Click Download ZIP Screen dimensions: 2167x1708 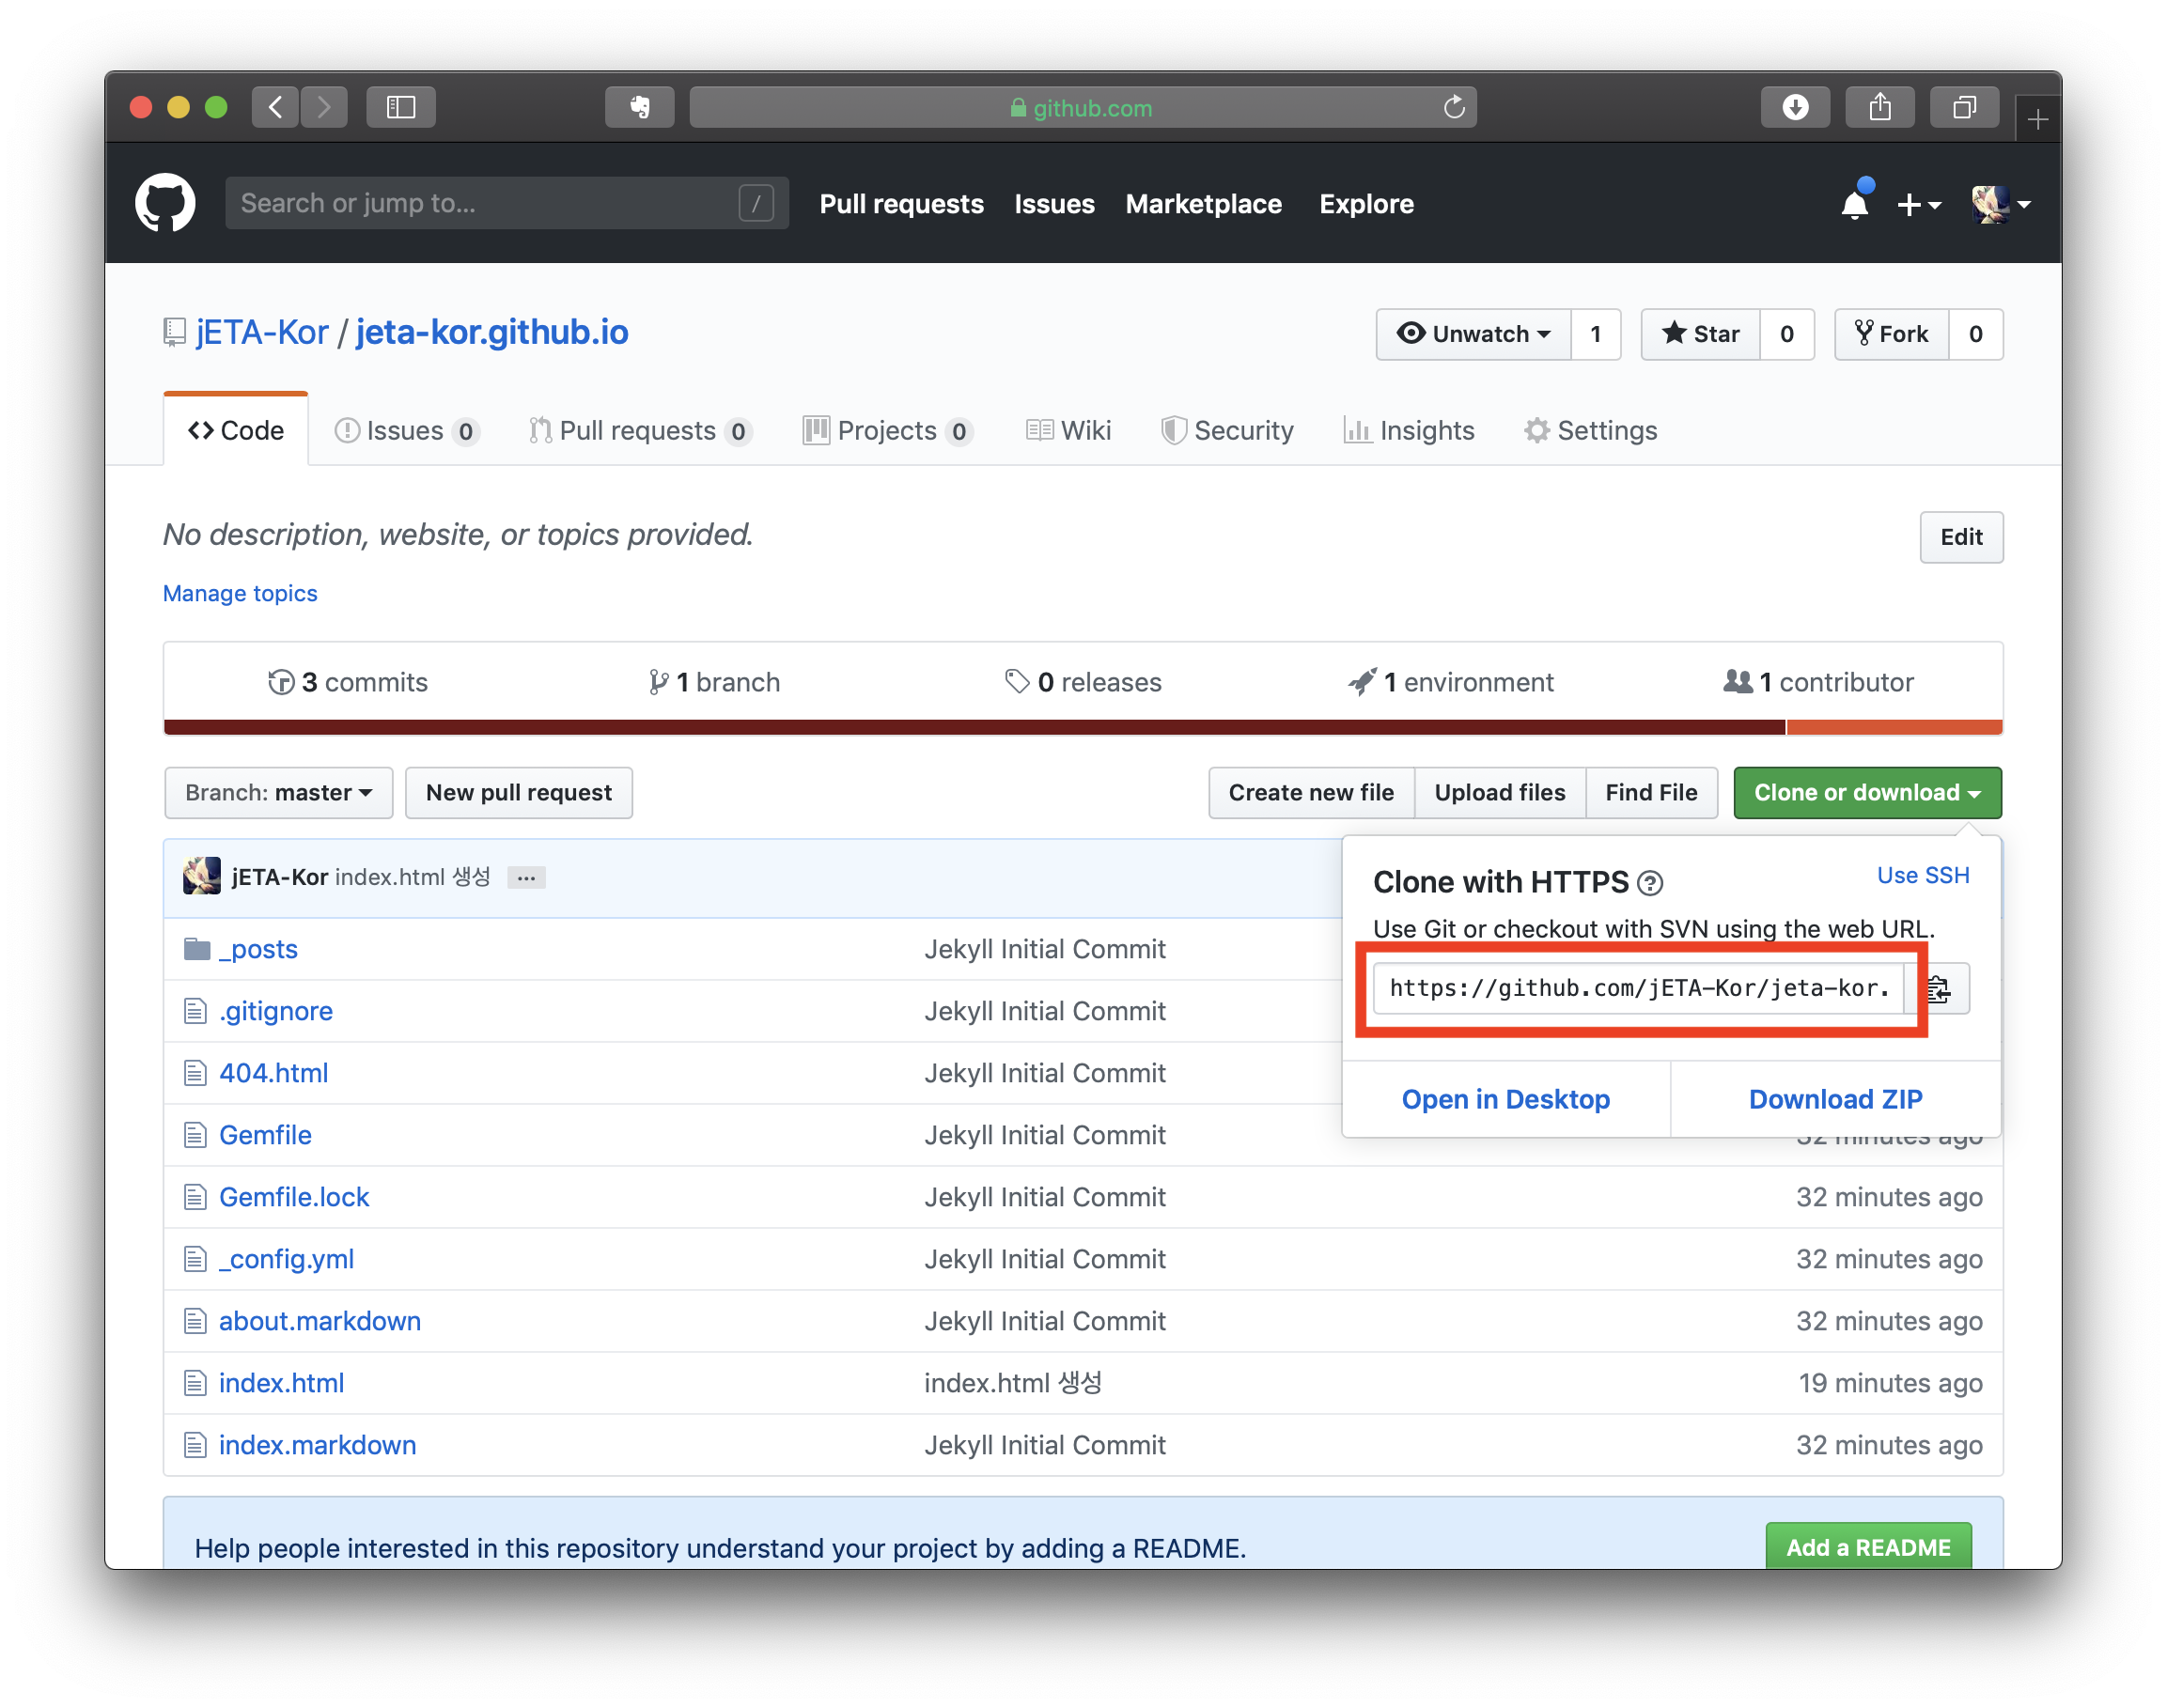tap(1835, 1099)
